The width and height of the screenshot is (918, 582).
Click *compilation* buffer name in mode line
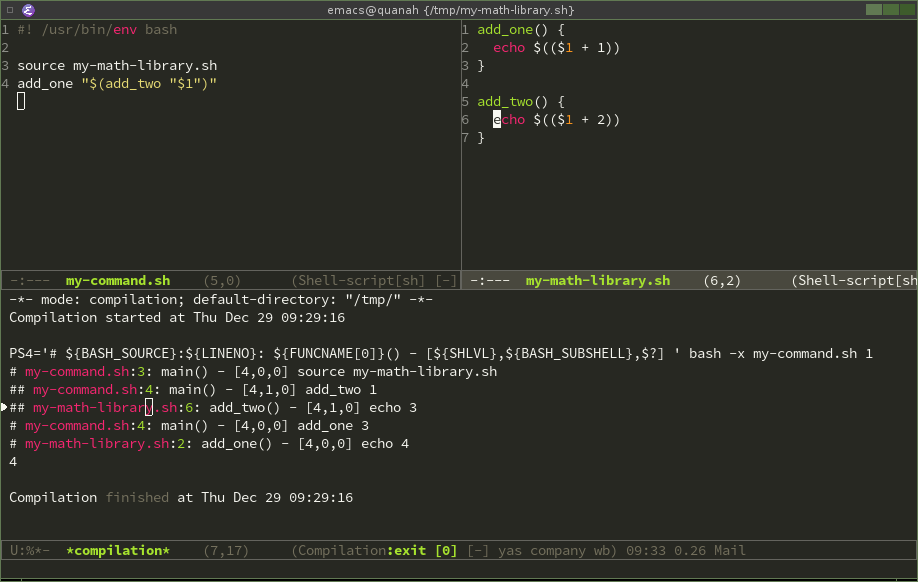tap(118, 551)
